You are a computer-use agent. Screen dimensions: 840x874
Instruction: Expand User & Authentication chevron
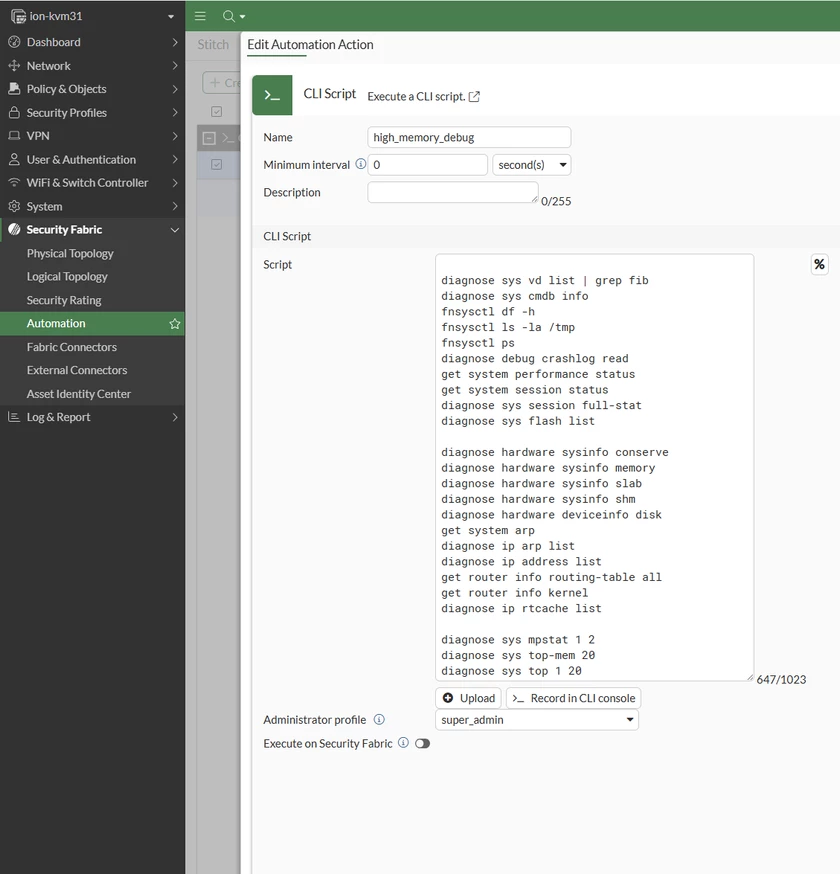click(x=175, y=159)
